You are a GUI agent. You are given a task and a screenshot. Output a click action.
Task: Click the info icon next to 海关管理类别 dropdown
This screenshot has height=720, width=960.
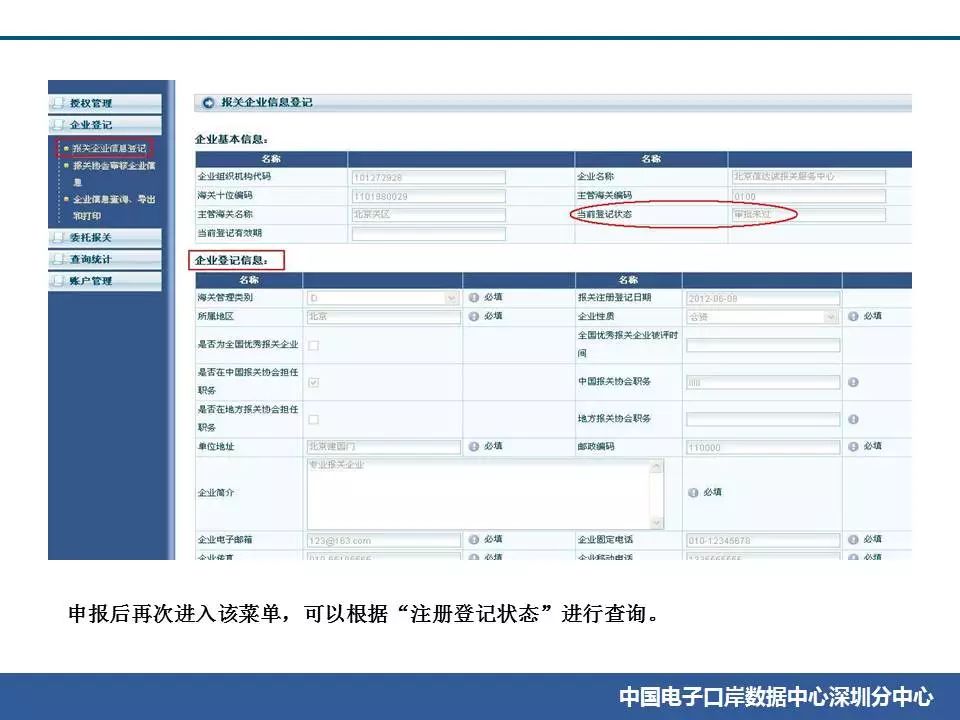[473, 298]
